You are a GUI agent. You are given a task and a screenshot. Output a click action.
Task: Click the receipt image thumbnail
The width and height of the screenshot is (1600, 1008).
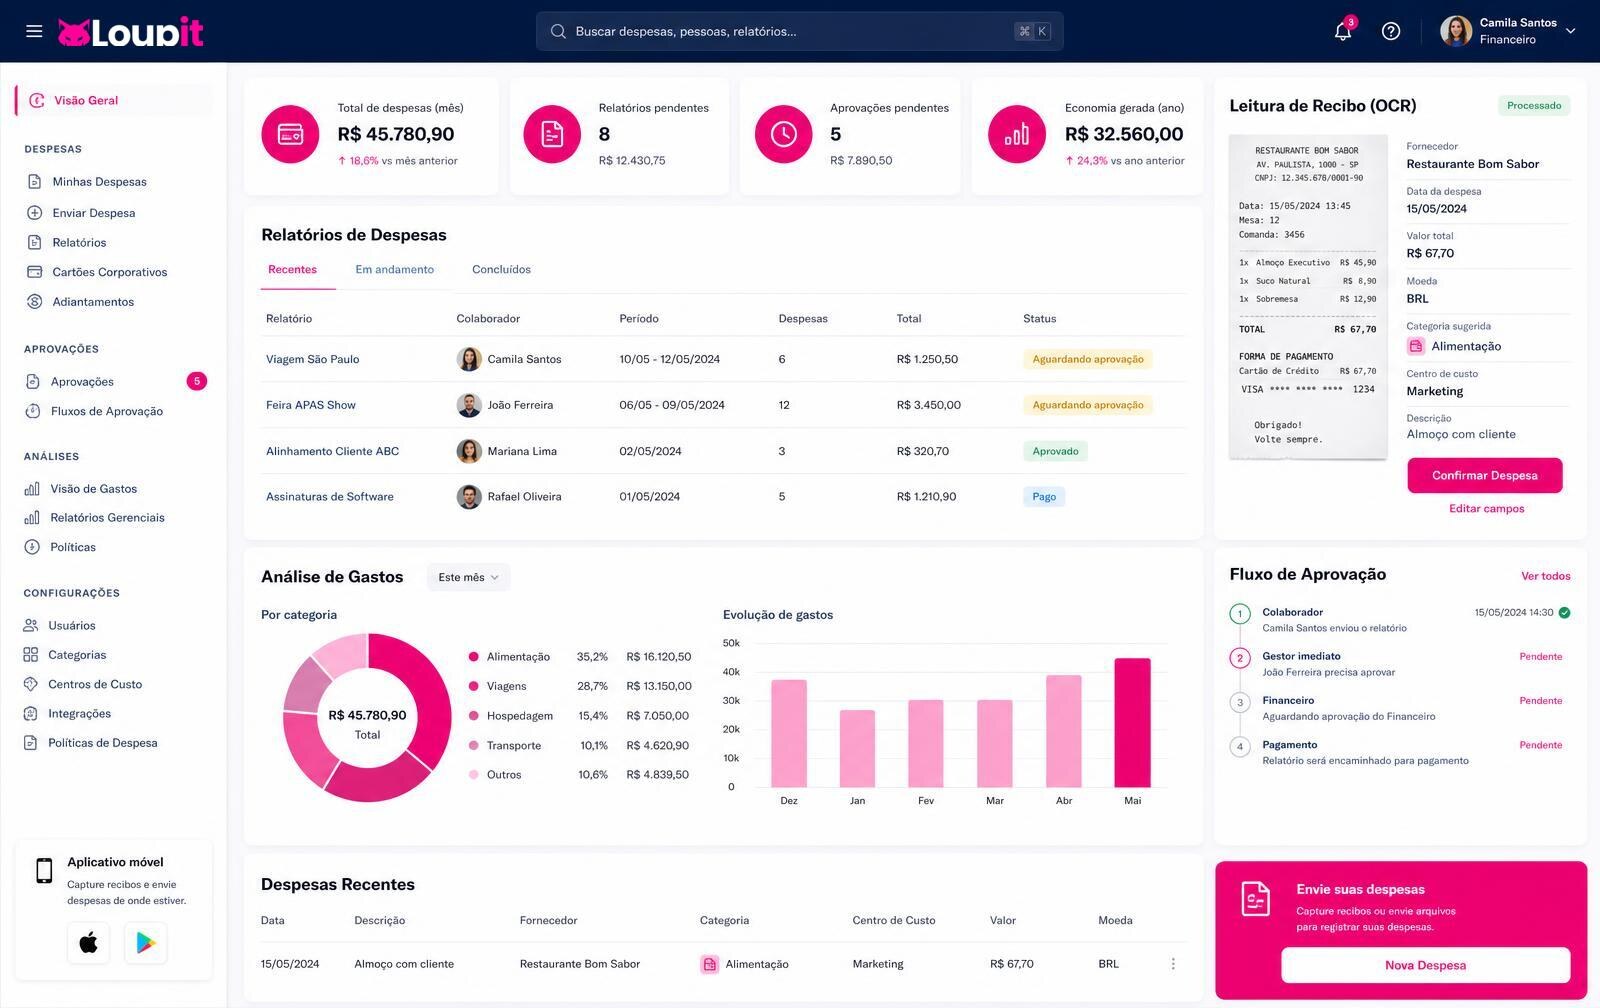click(x=1308, y=297)
